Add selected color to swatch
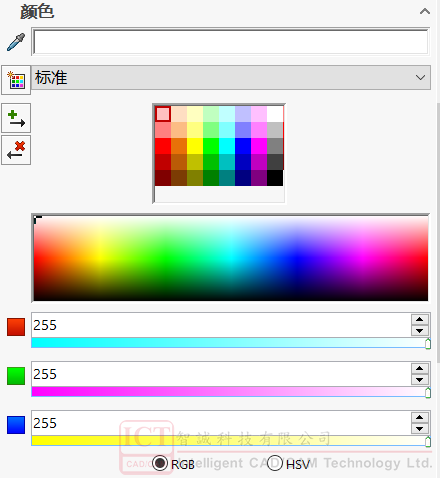 click(16, 118)
